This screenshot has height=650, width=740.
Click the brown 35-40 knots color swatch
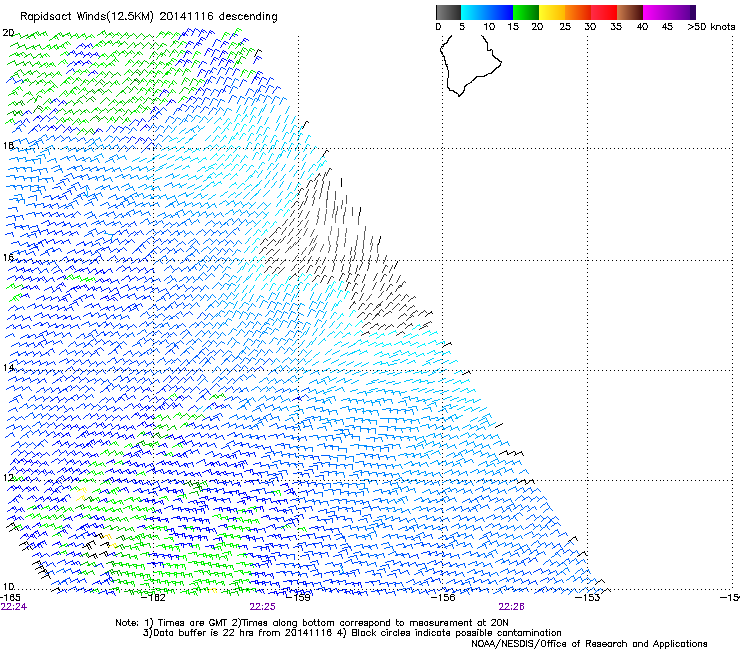pyautogui.click(x=630, y=12)
